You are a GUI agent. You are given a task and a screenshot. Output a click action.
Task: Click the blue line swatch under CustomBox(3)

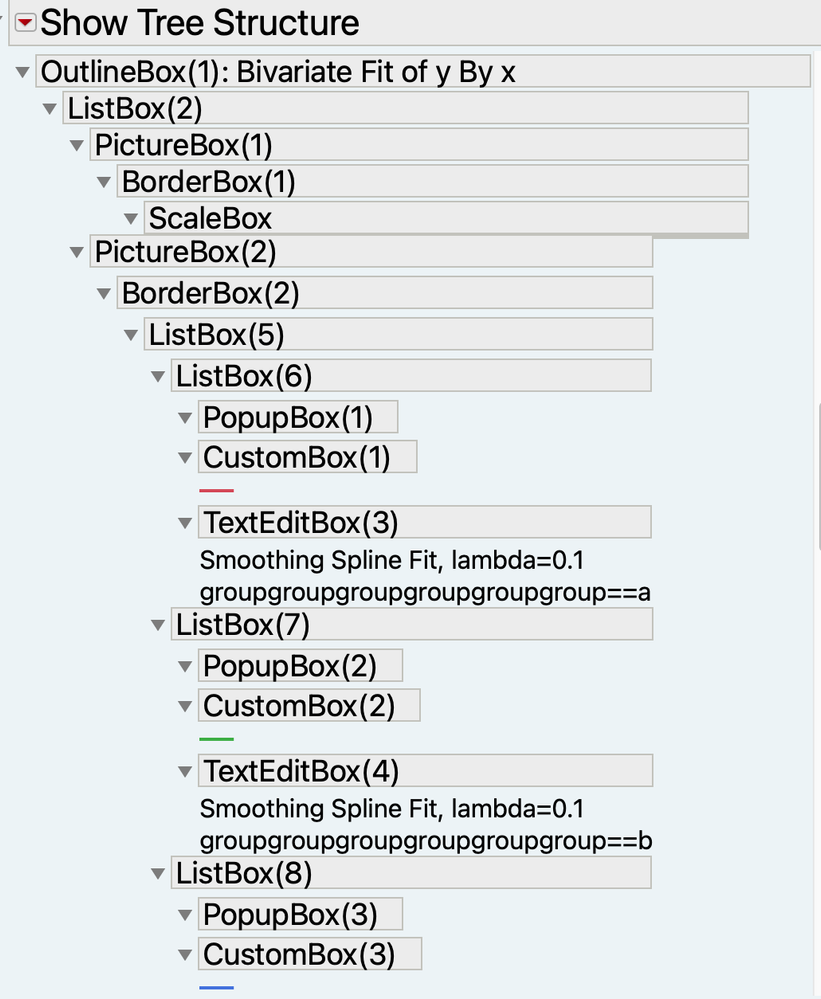[217, 988]
